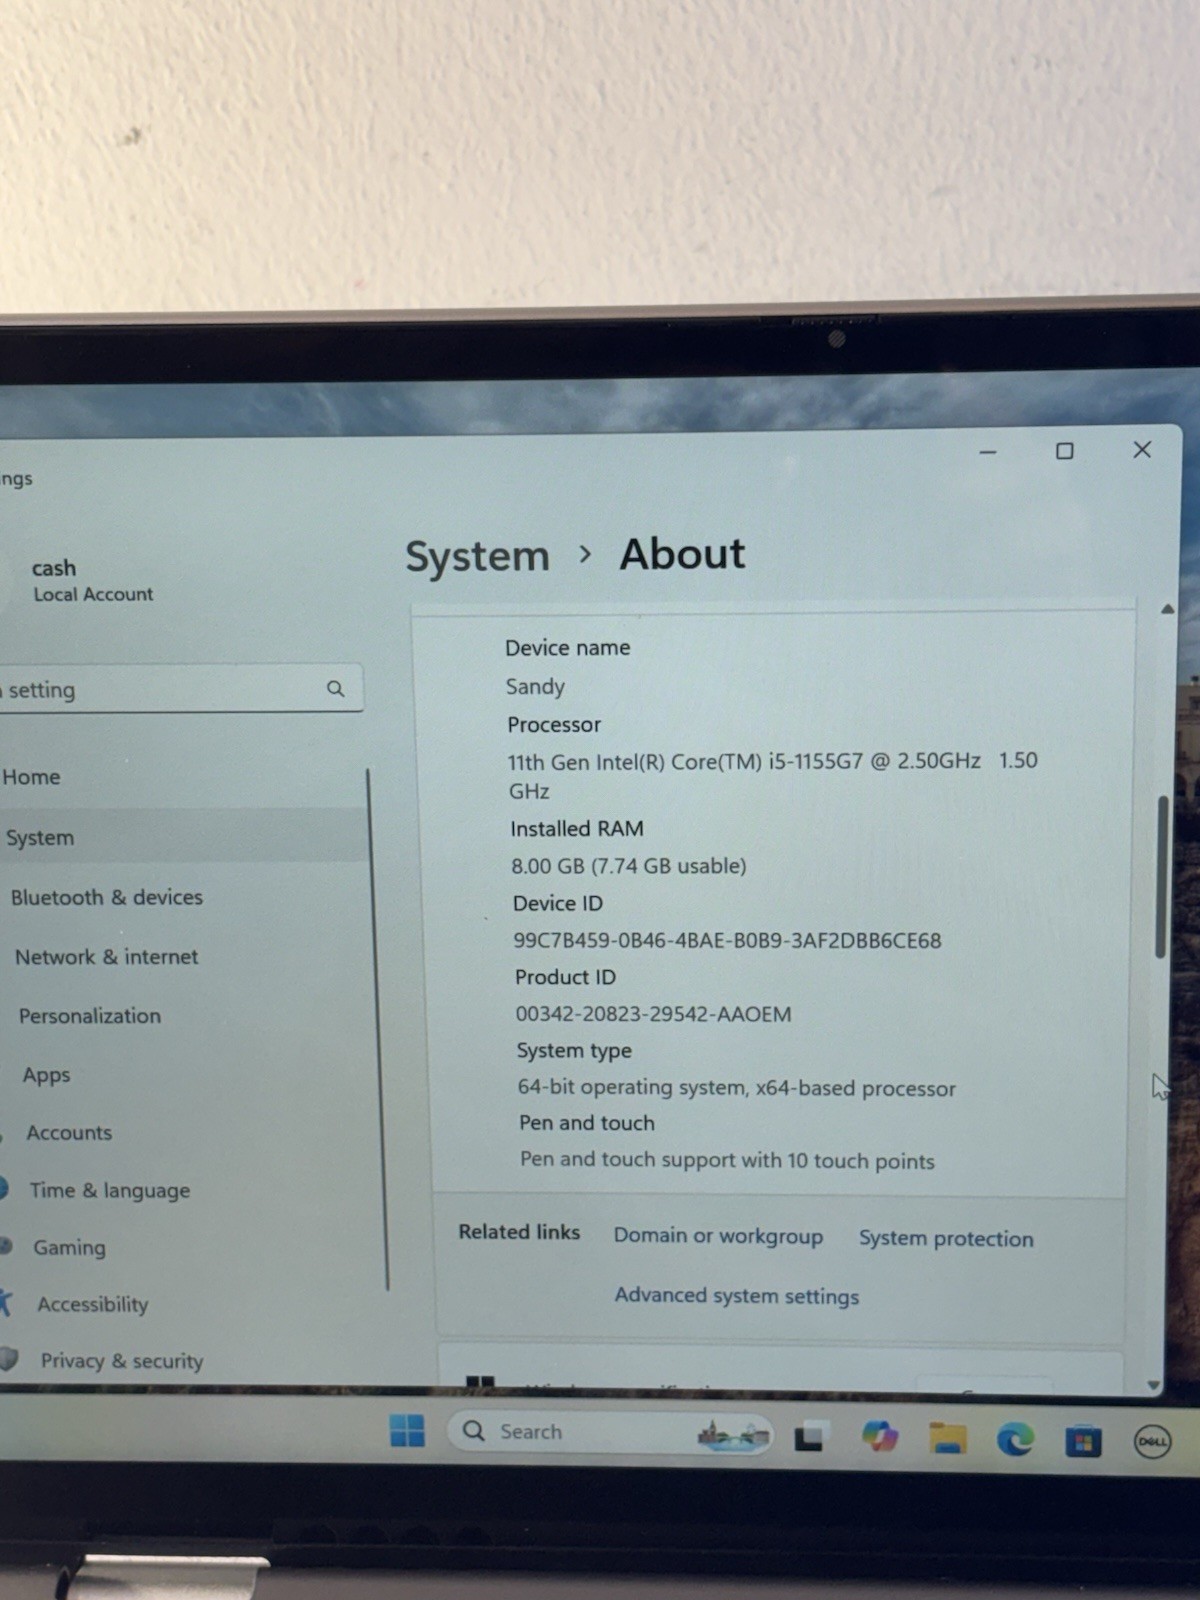Open Gaming settings
1200x1600 pixels.
[69, 1247]
